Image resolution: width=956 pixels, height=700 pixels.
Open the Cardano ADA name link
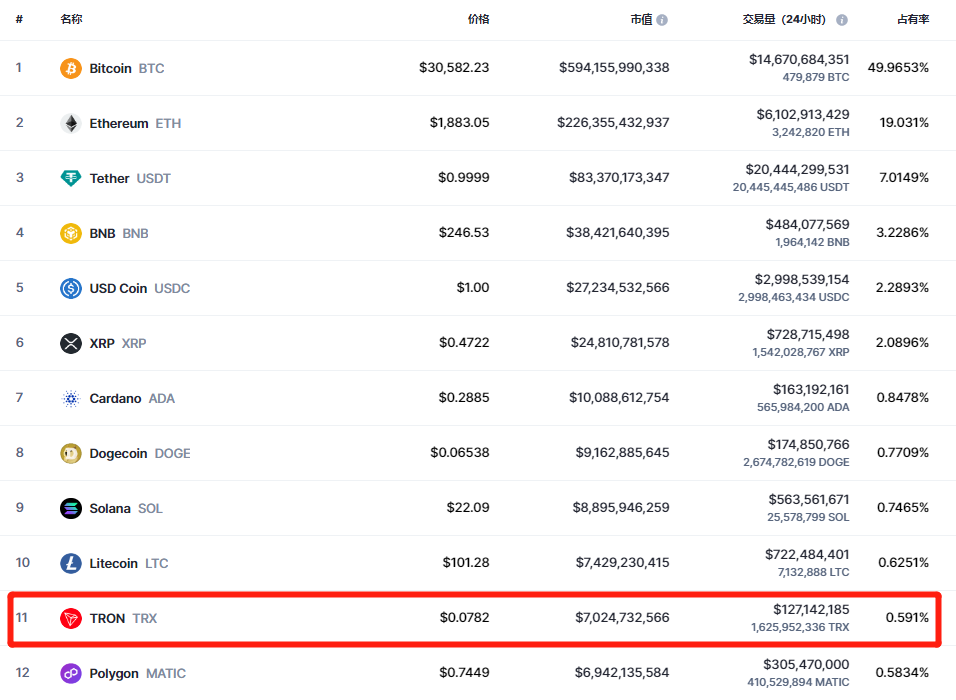(131, 398)
